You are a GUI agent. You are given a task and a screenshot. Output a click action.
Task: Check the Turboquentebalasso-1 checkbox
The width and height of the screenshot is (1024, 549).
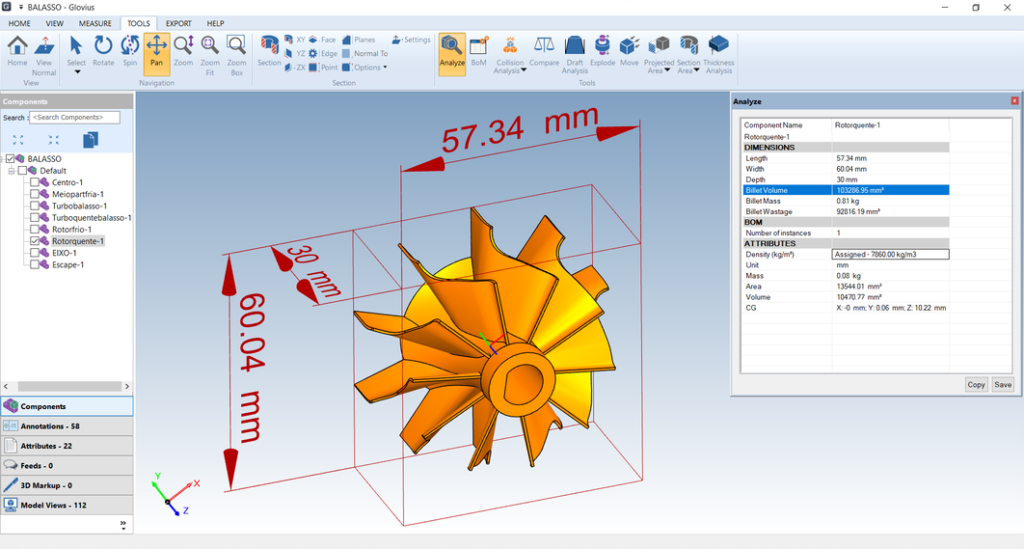tap(35, 217)
